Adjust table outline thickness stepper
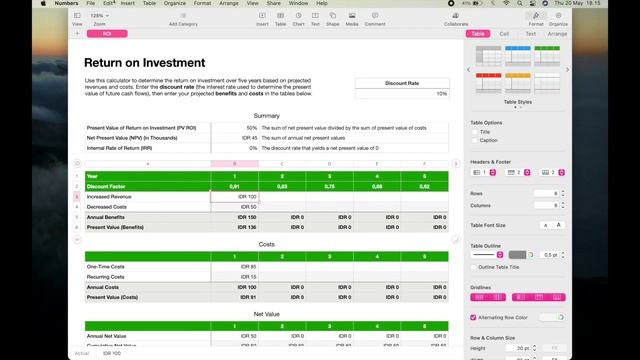The width and height of the screenshot is (640, 360). [563, 255]
